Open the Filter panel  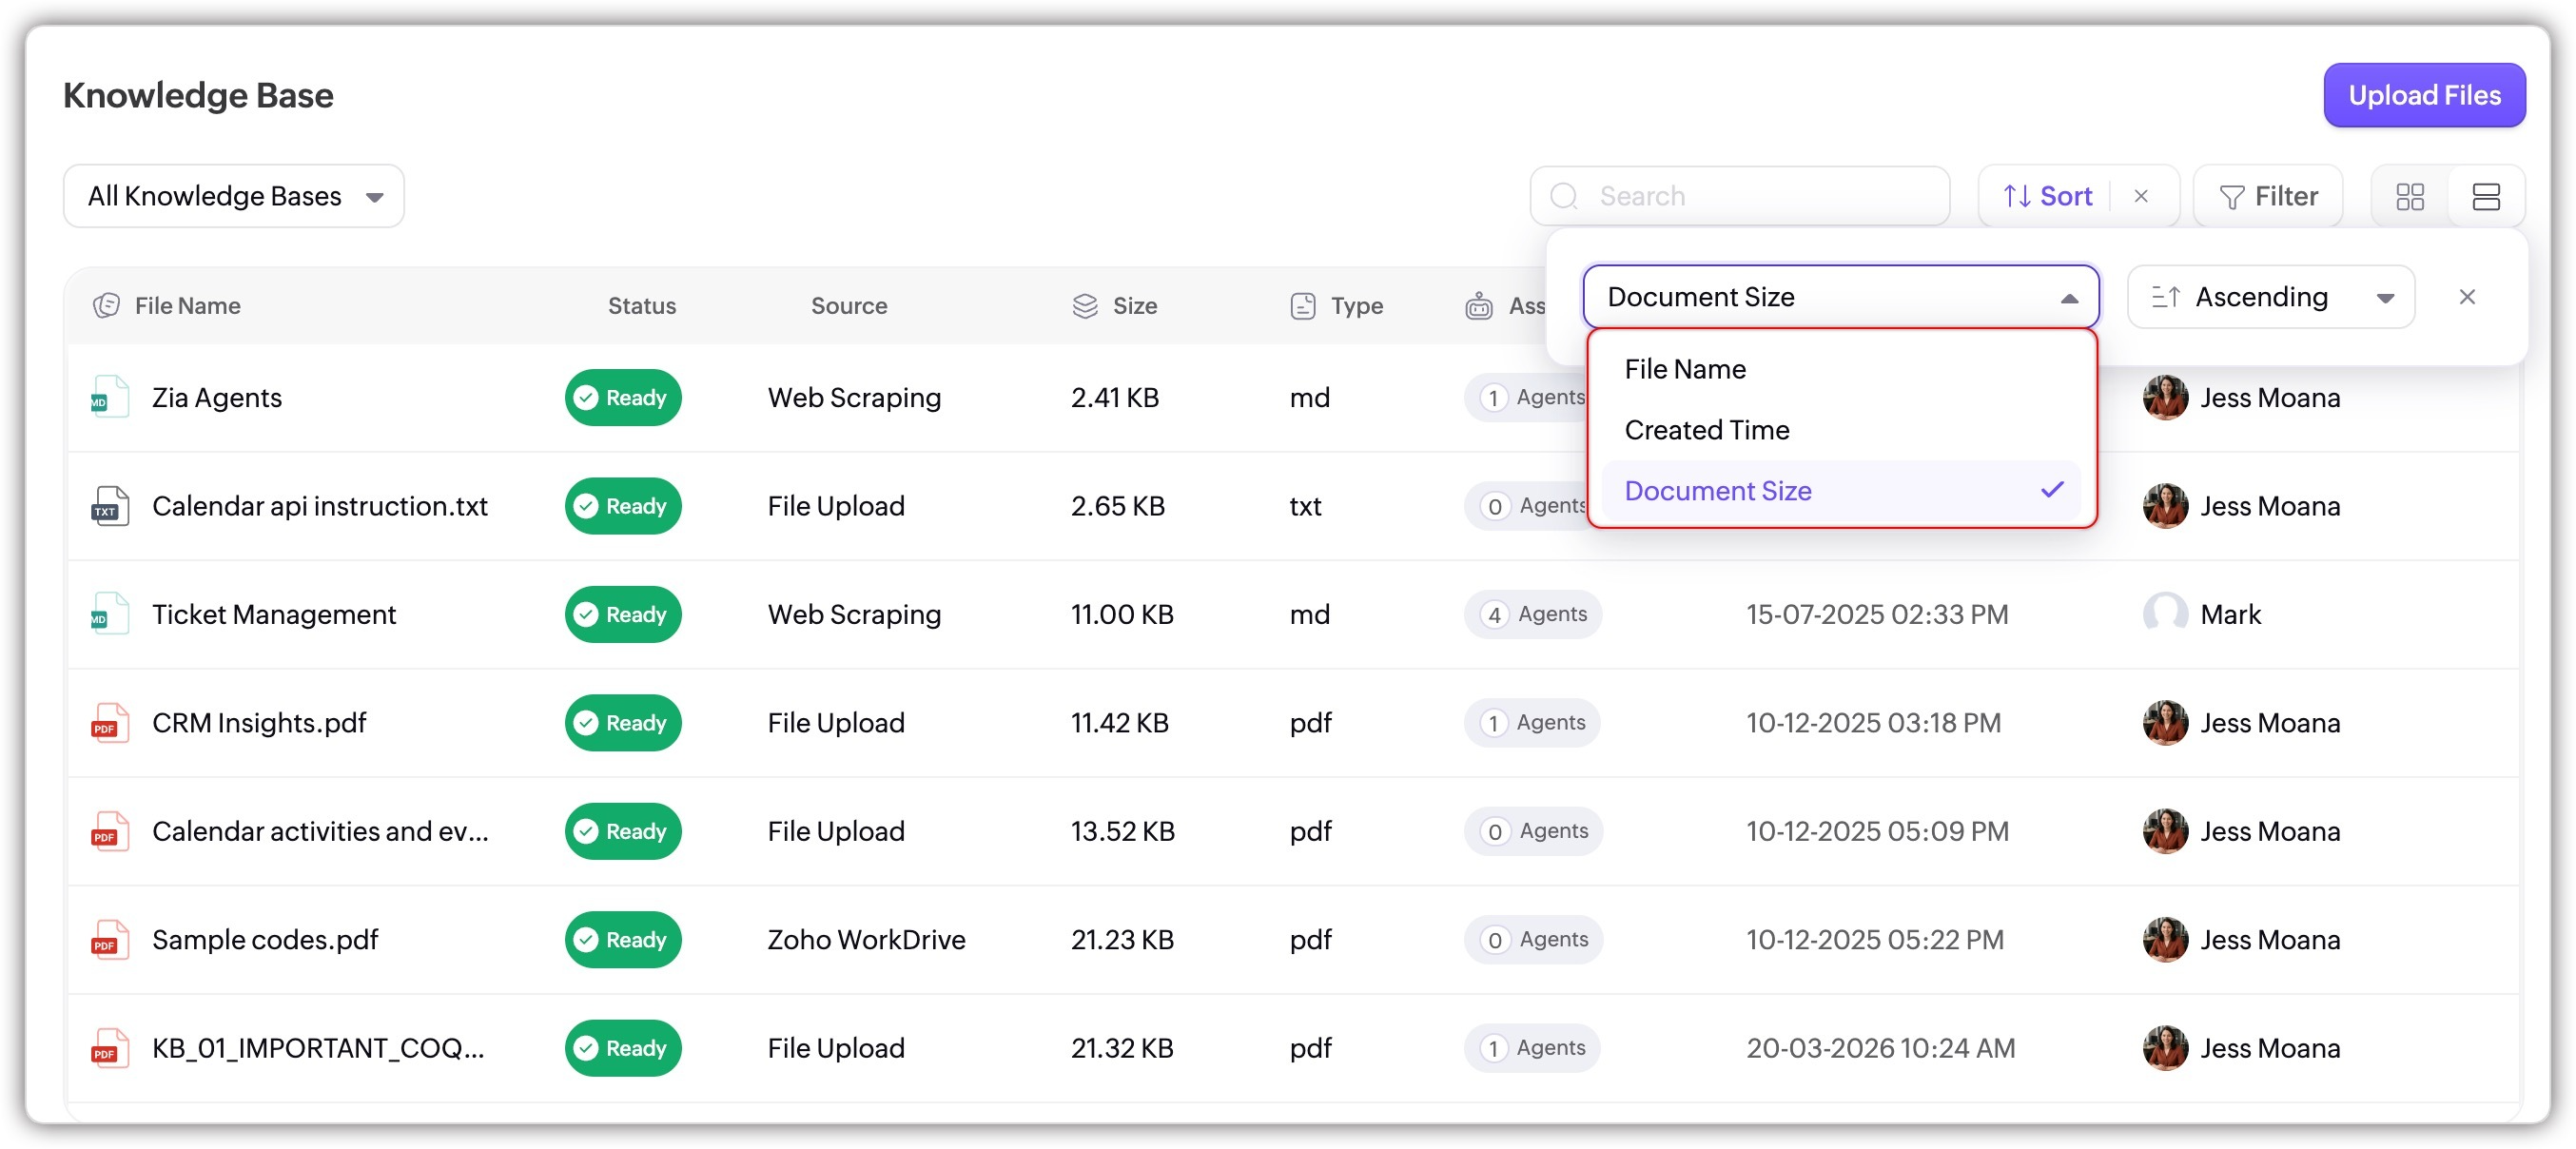pos(2267,196)
